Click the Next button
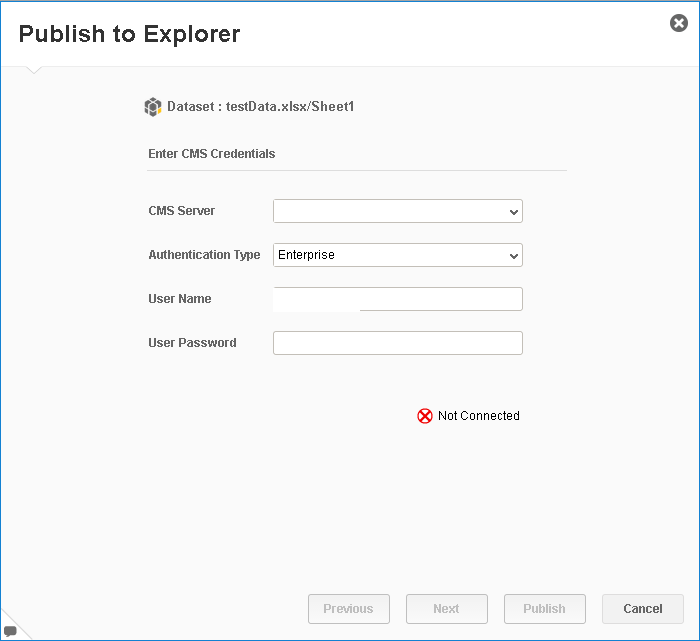The height and width of the screenshot is (641, 700). click(x=446, y=609)
